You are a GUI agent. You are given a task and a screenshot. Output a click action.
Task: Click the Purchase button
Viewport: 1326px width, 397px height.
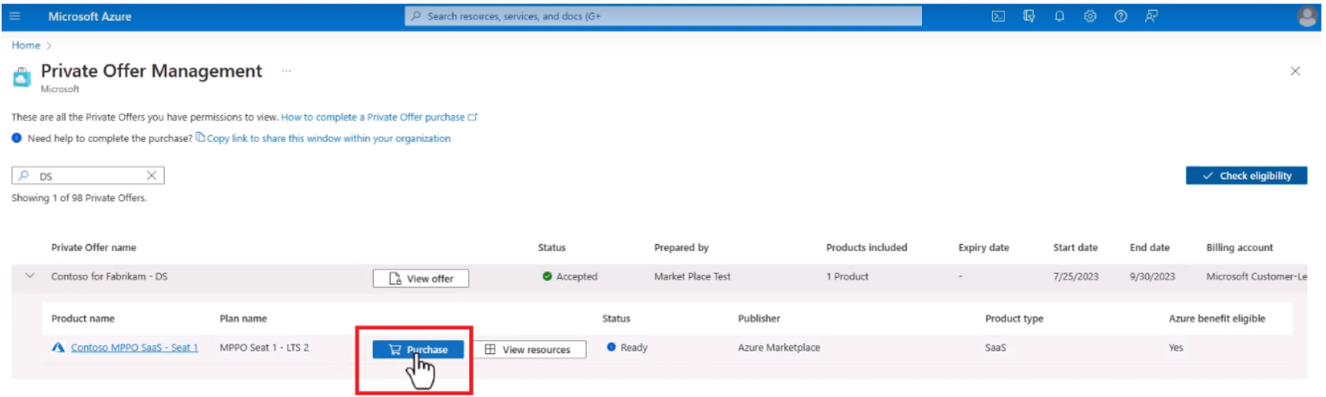[x=417, y=349]
